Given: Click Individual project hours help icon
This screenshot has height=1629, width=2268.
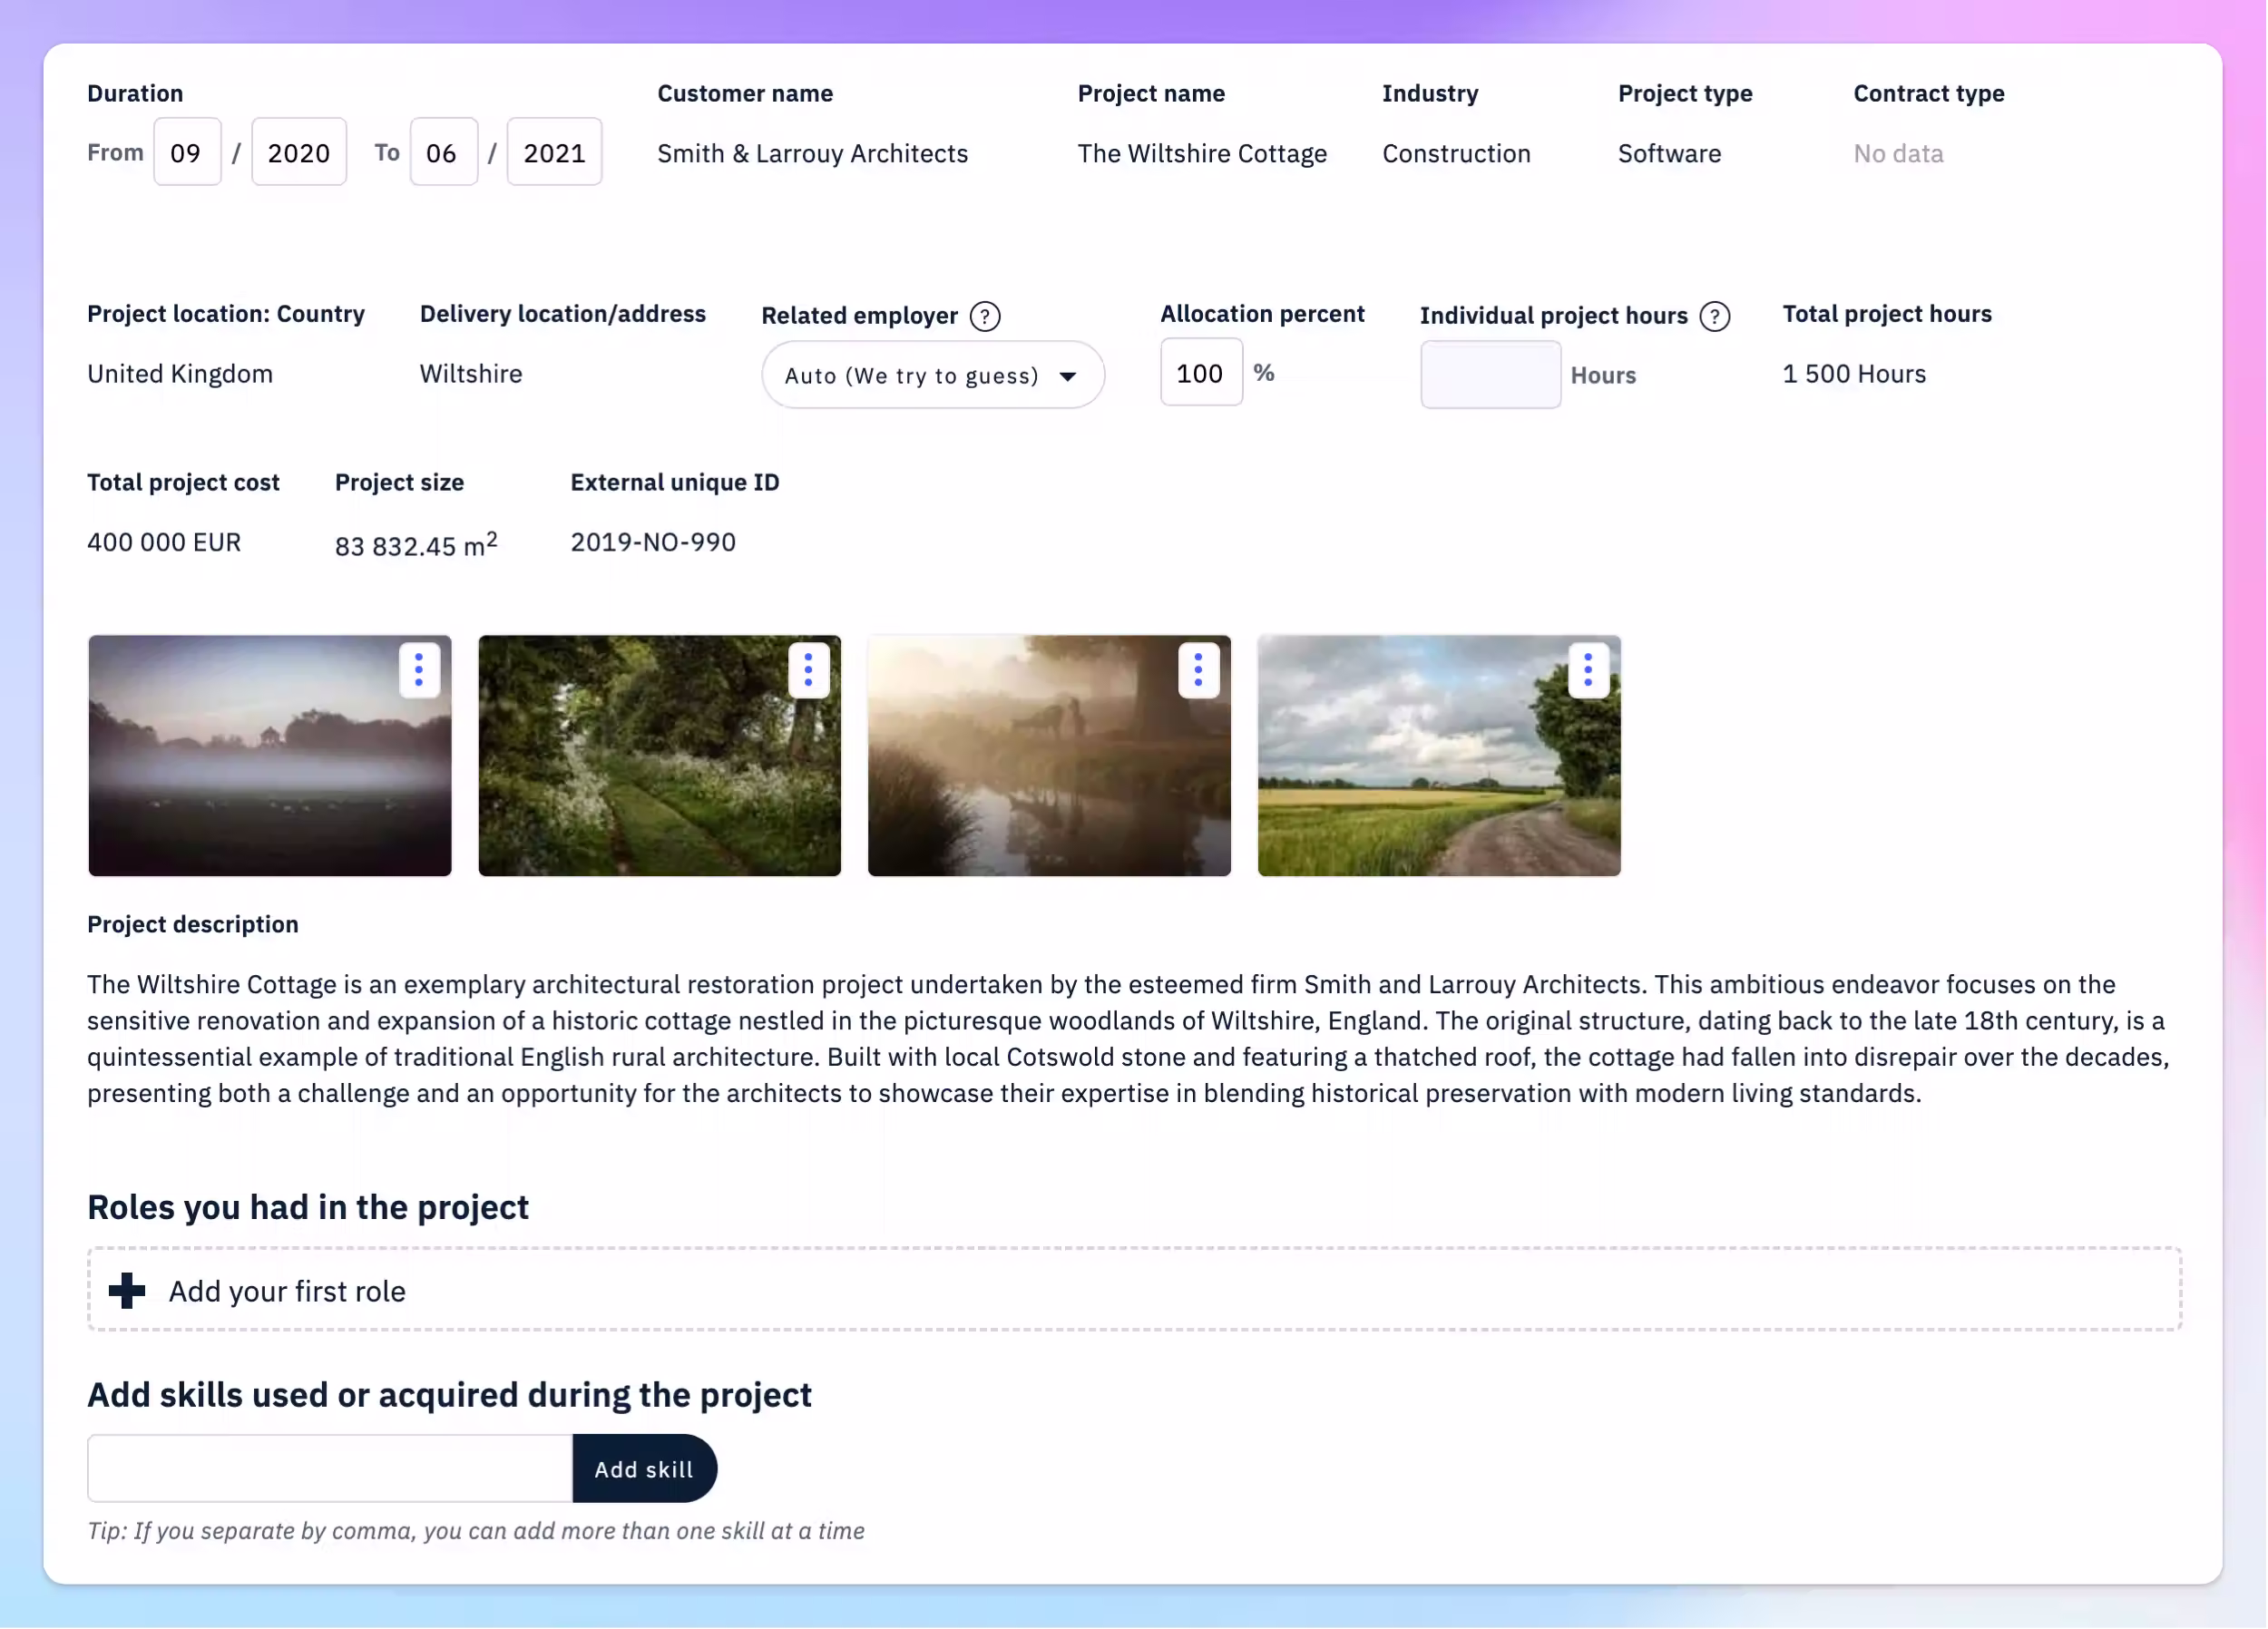Looking at the screenshot, I should 1714,316.
